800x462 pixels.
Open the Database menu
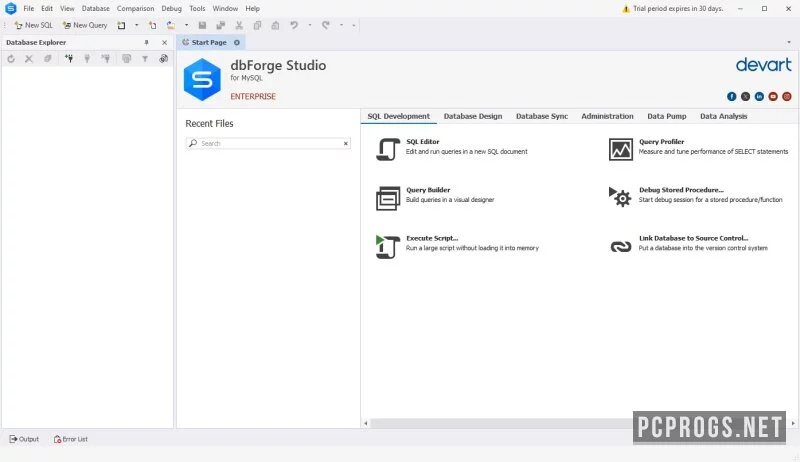[x=95, y=9]
